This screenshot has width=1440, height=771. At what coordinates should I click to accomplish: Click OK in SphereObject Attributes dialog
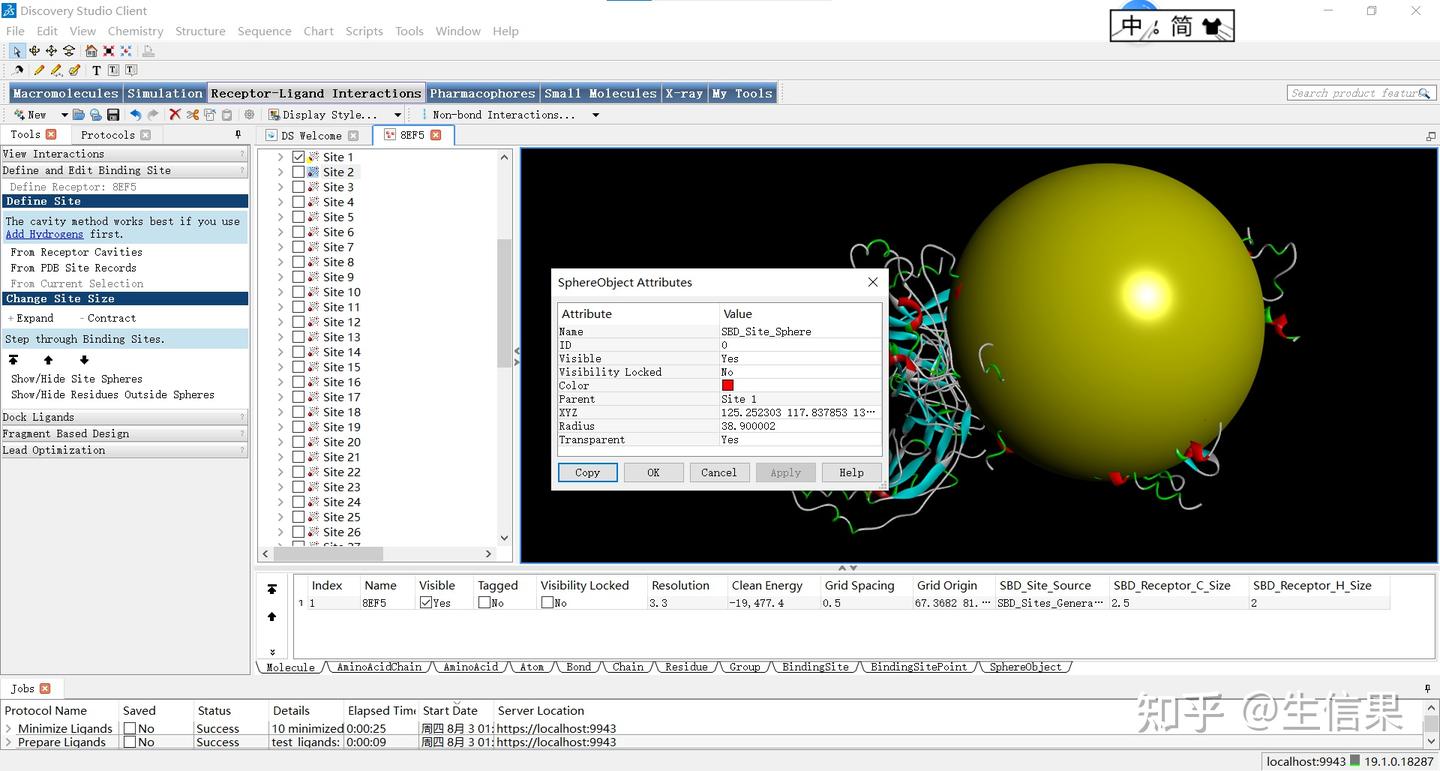(x=653, y=473)
